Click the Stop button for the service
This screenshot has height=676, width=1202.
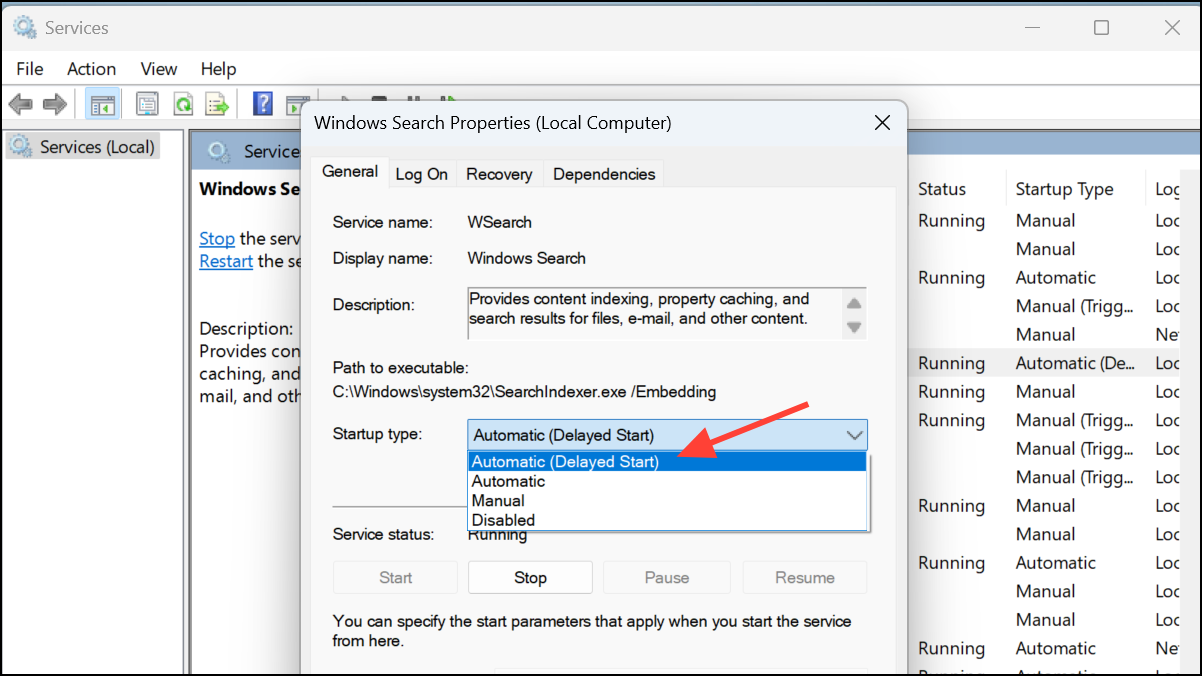tap(530, 577)
